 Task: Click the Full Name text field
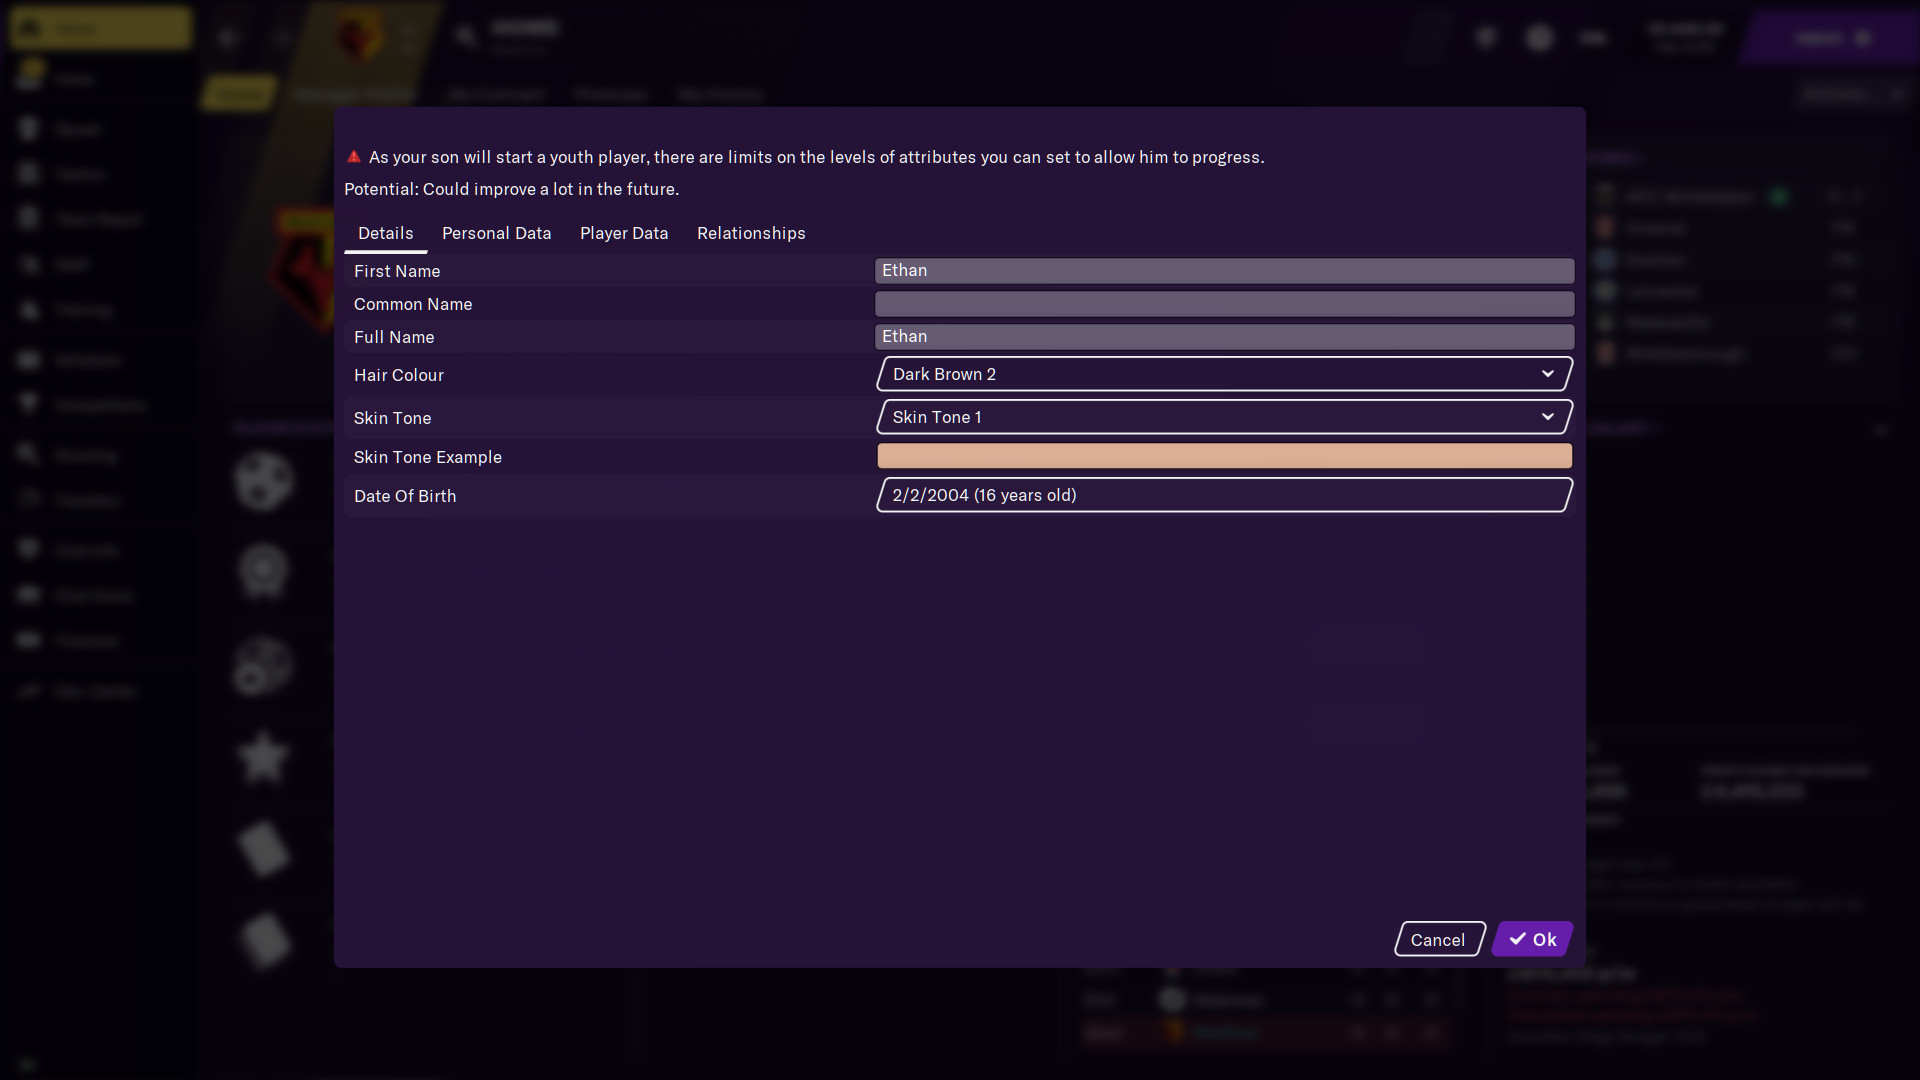click(x=1223, y=337)
